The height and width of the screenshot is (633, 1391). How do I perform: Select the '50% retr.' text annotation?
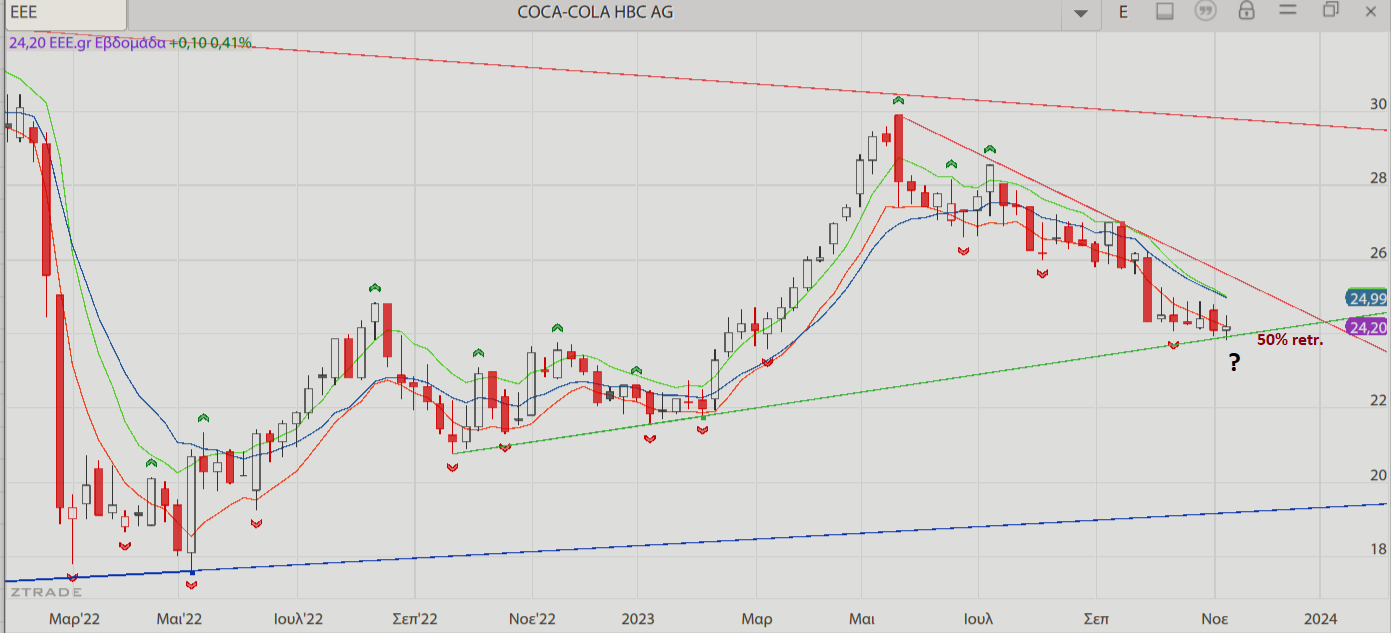point(1290,340)
